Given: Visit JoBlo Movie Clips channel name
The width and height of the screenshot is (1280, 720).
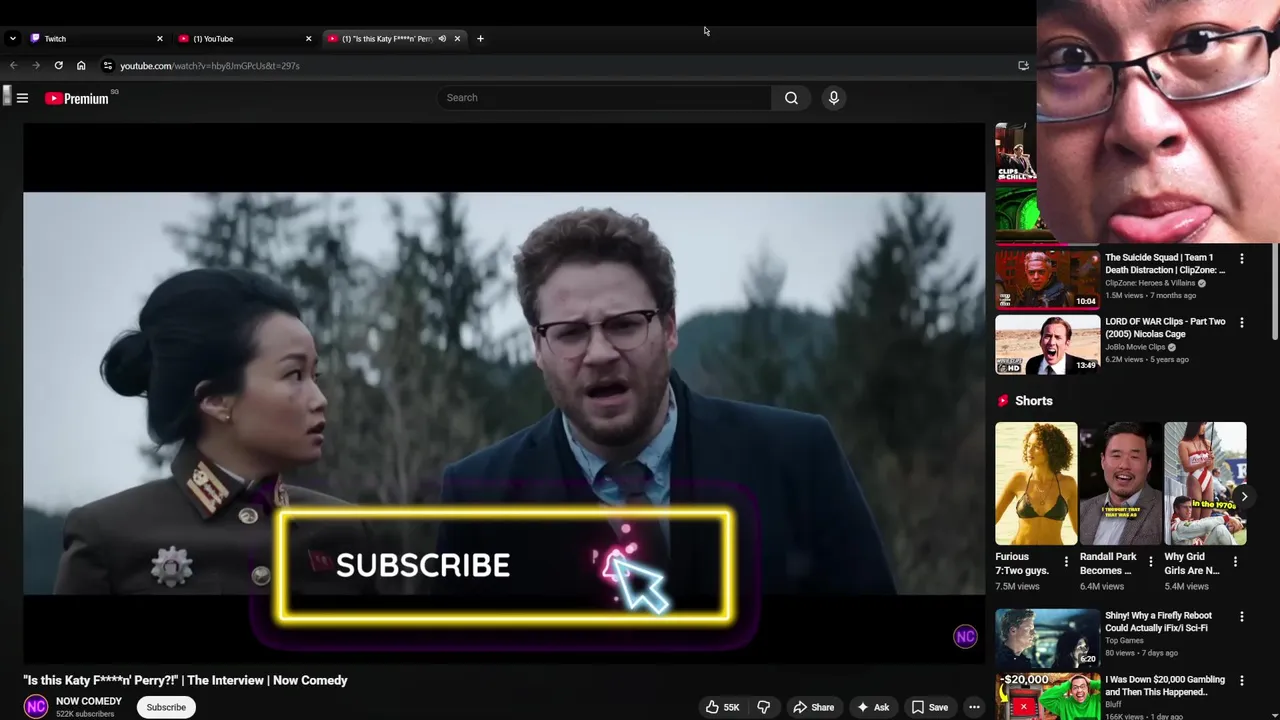Looking at the screenshot, I should [x=1135, y=347].
